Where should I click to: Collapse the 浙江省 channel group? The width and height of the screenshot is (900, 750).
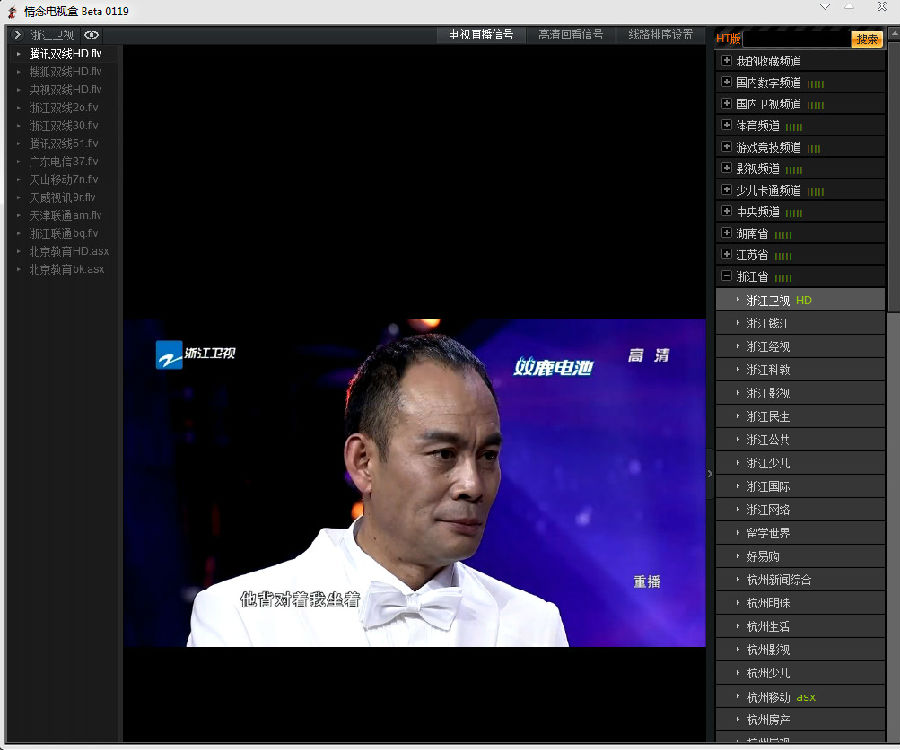pyautogui.click(x=726, y=276)
